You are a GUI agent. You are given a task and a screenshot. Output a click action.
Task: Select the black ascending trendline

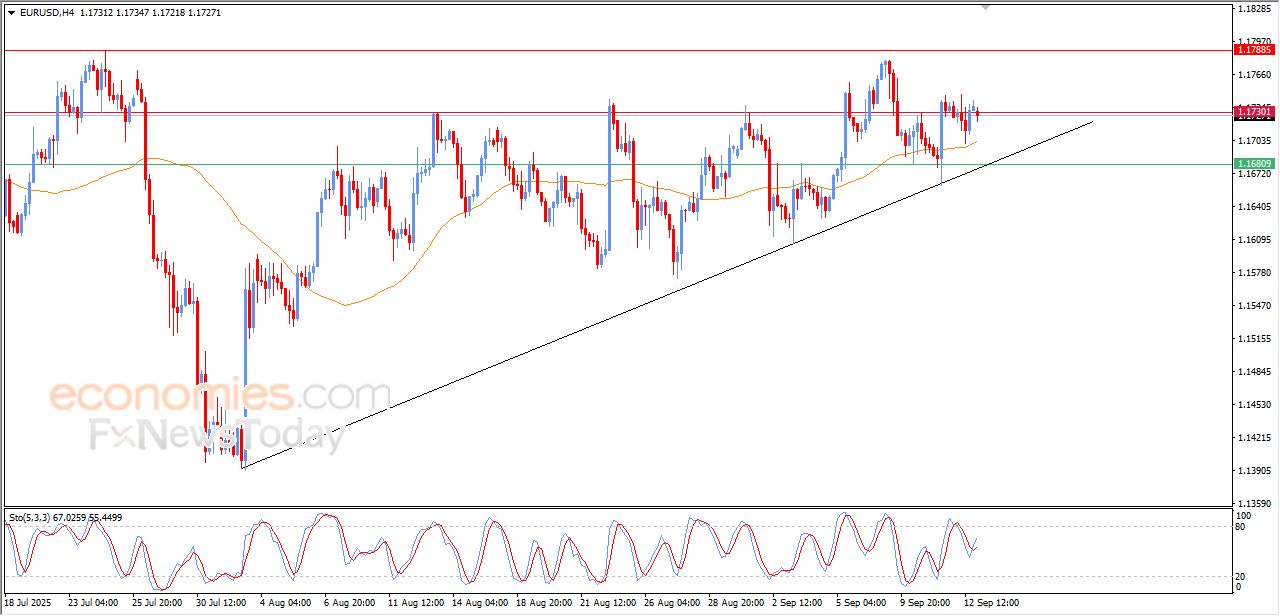(667, 294)
